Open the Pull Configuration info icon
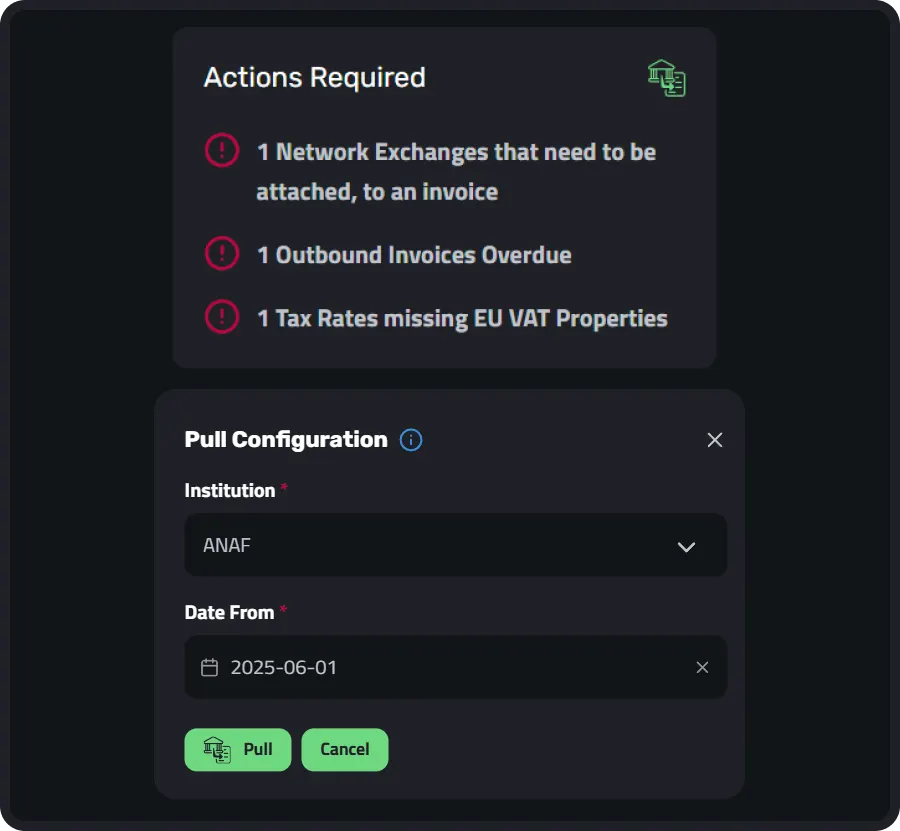 (411, 440)
